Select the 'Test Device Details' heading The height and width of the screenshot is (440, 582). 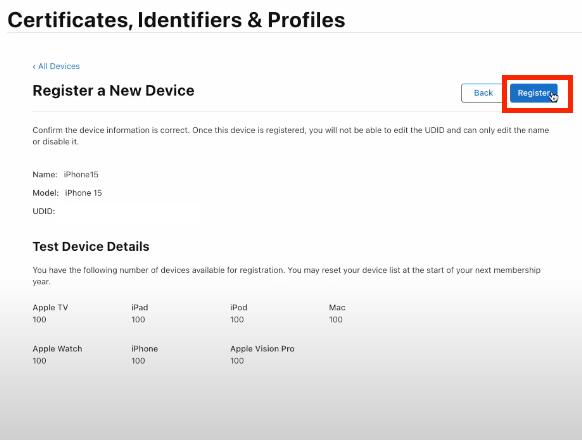pyautogui.click(x=91, y=247)
